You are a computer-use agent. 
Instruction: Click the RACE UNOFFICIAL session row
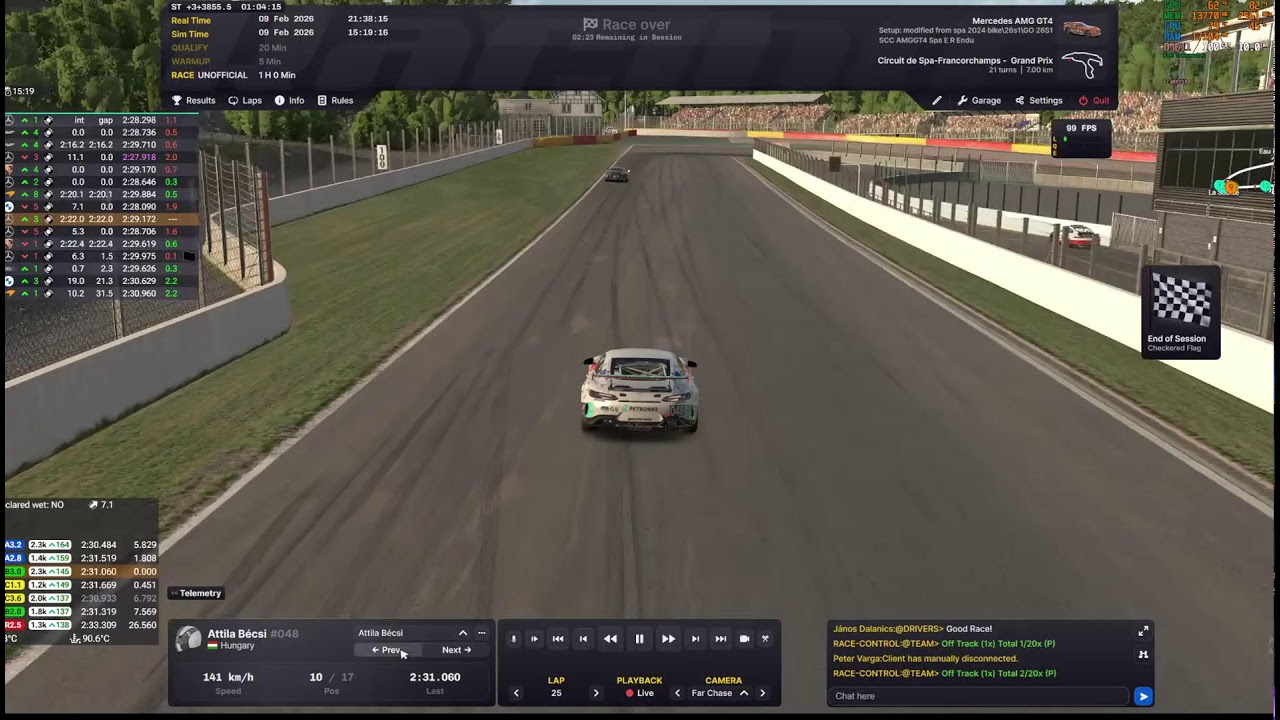[233, 76]
